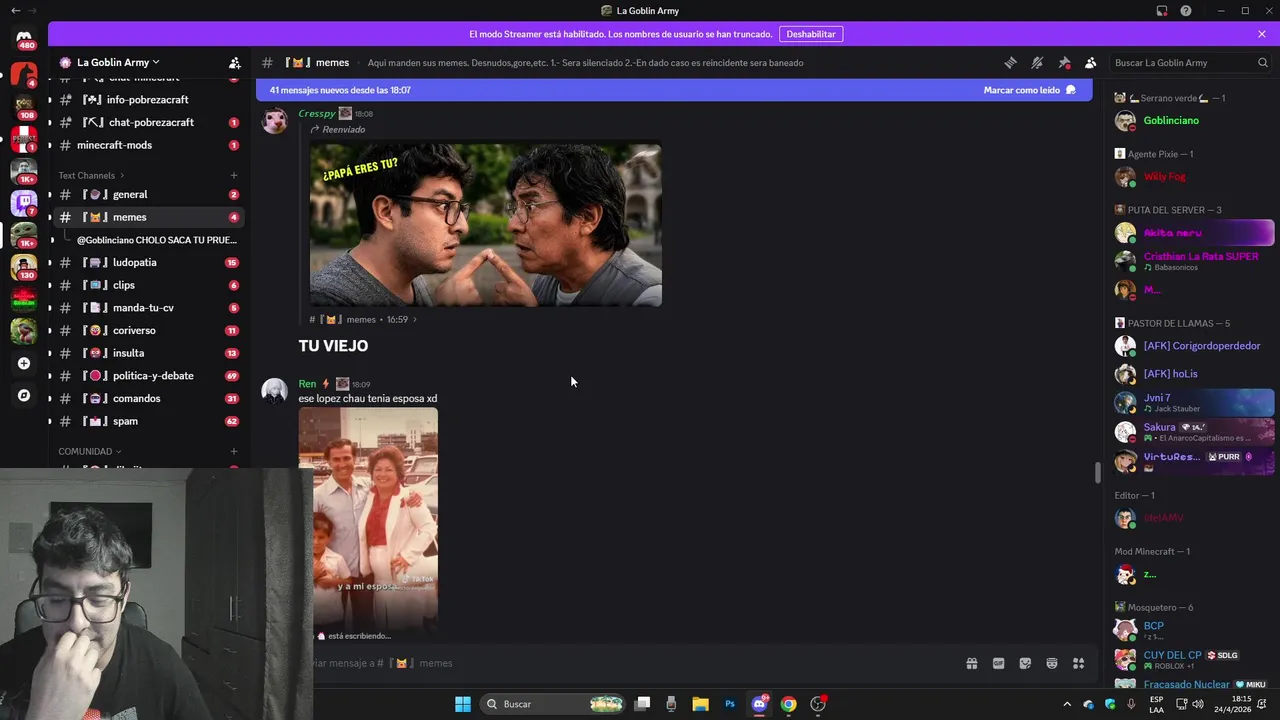Open the general channel

coord(147,194)
